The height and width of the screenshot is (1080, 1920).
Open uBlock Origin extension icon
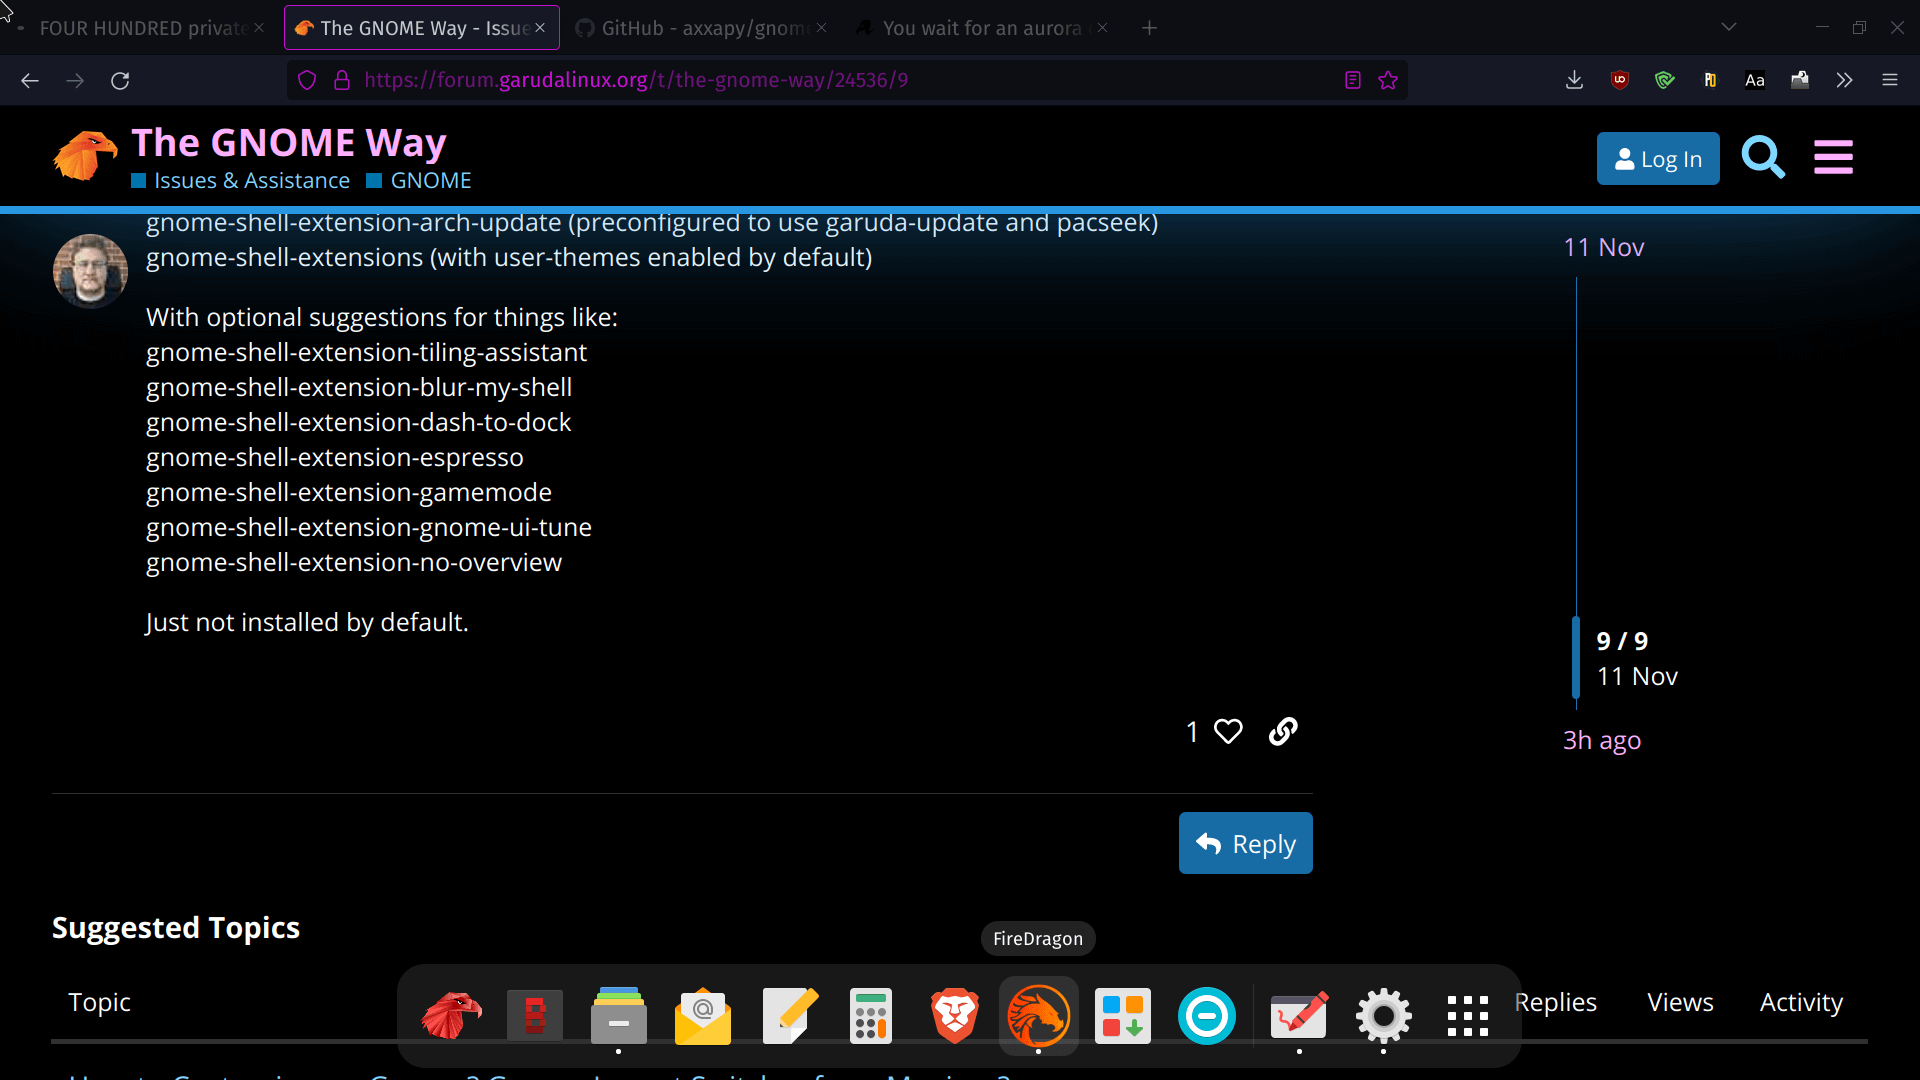pyautogui.click(x=1620, y=80)
